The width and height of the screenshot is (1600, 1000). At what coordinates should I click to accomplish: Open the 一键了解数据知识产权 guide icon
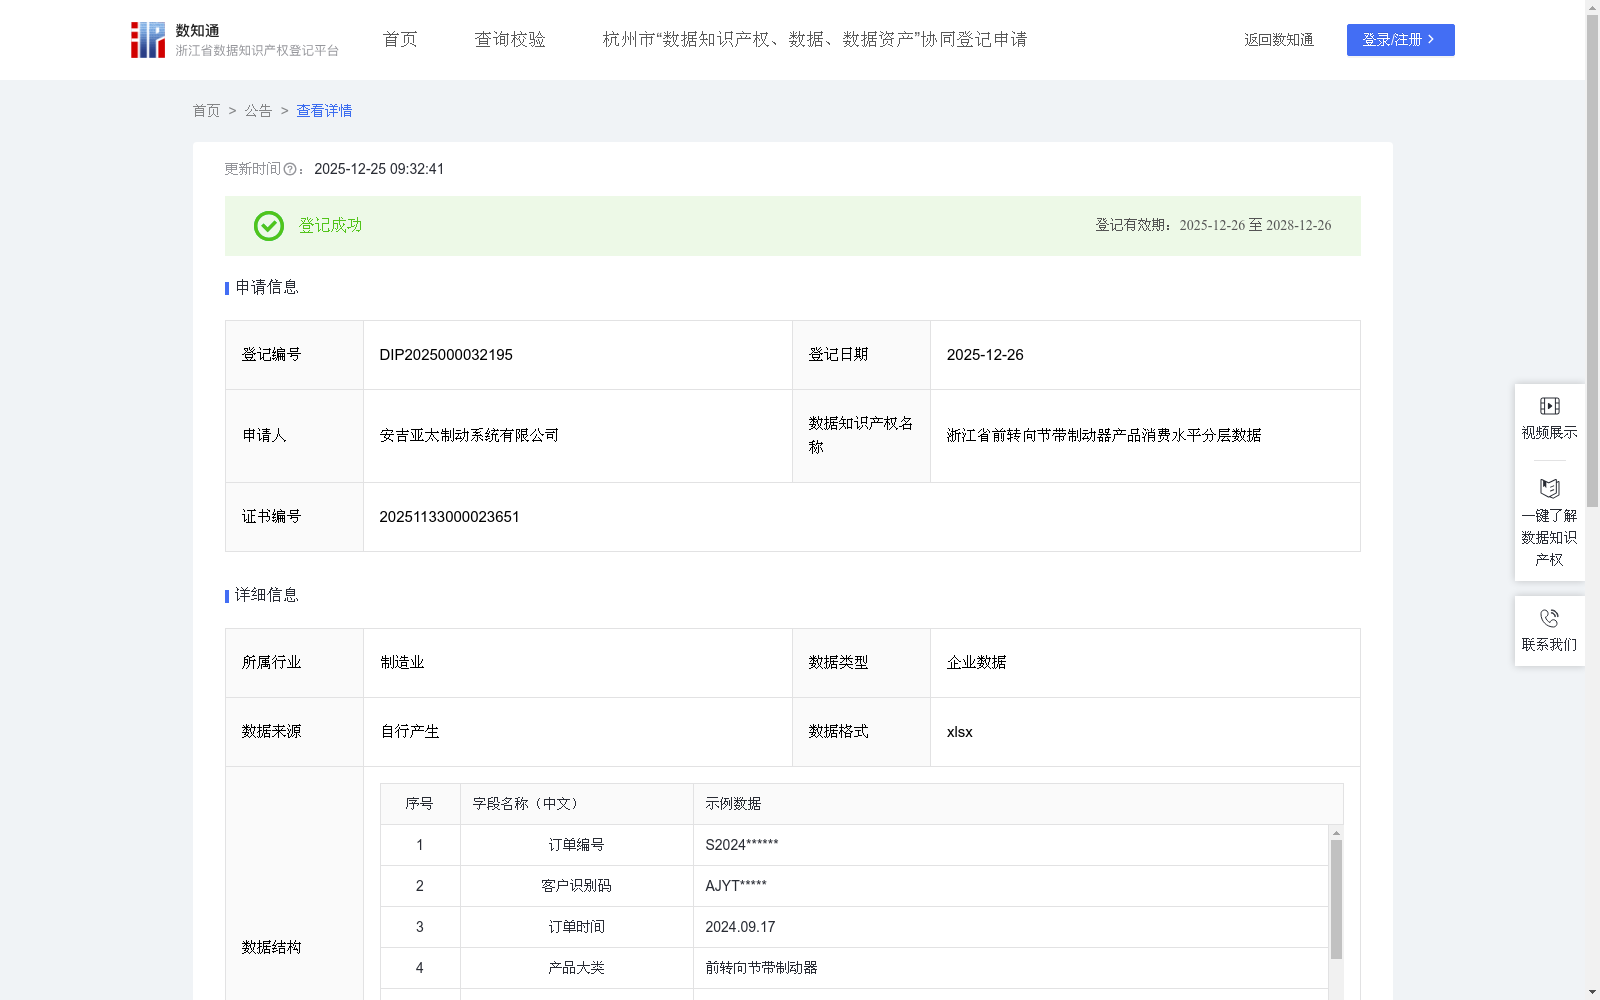pyautogui.click(x=1549, y=488)
